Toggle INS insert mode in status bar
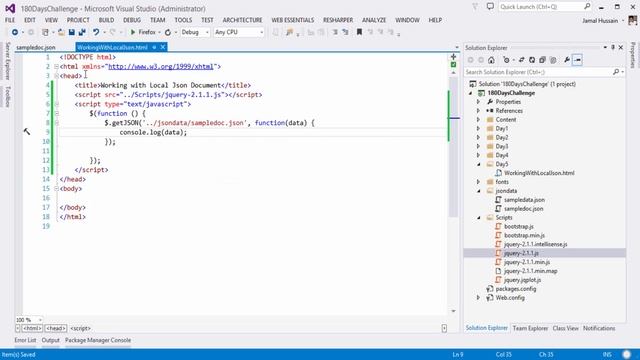This screenshot has width=640, height=360. (607, 354)
